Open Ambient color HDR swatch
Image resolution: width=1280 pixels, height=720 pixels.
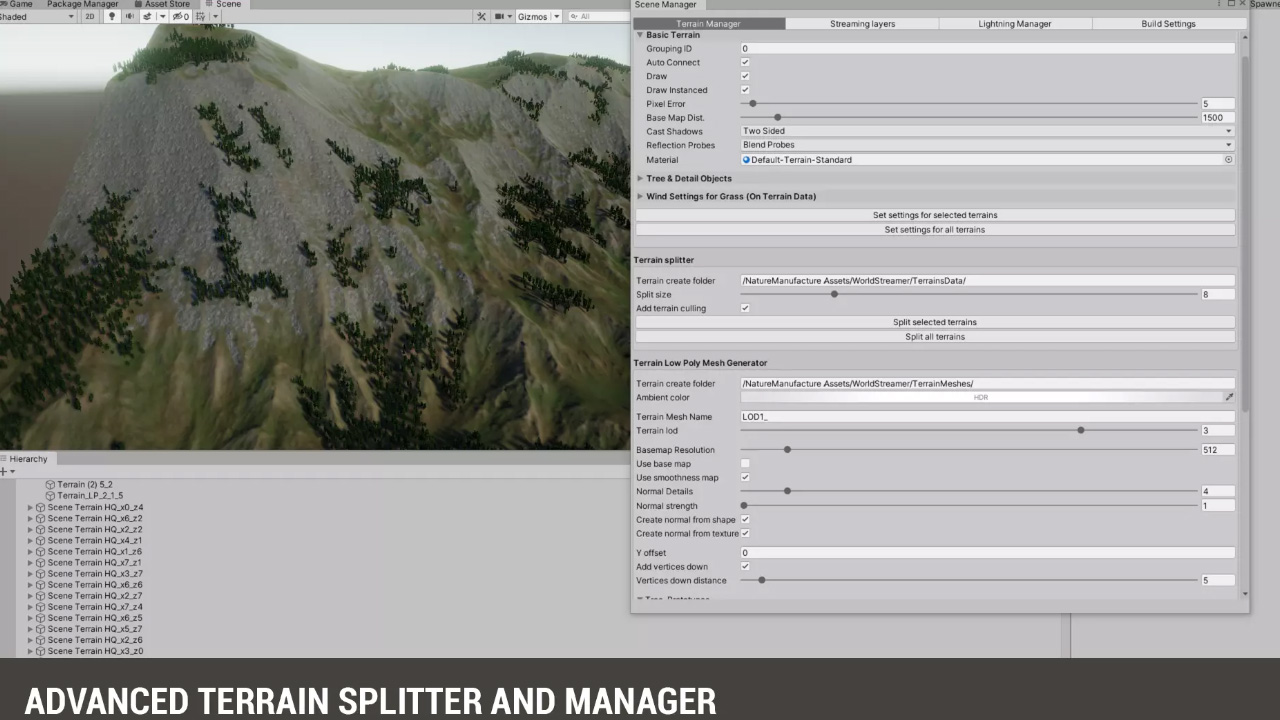tap(980, 397)
